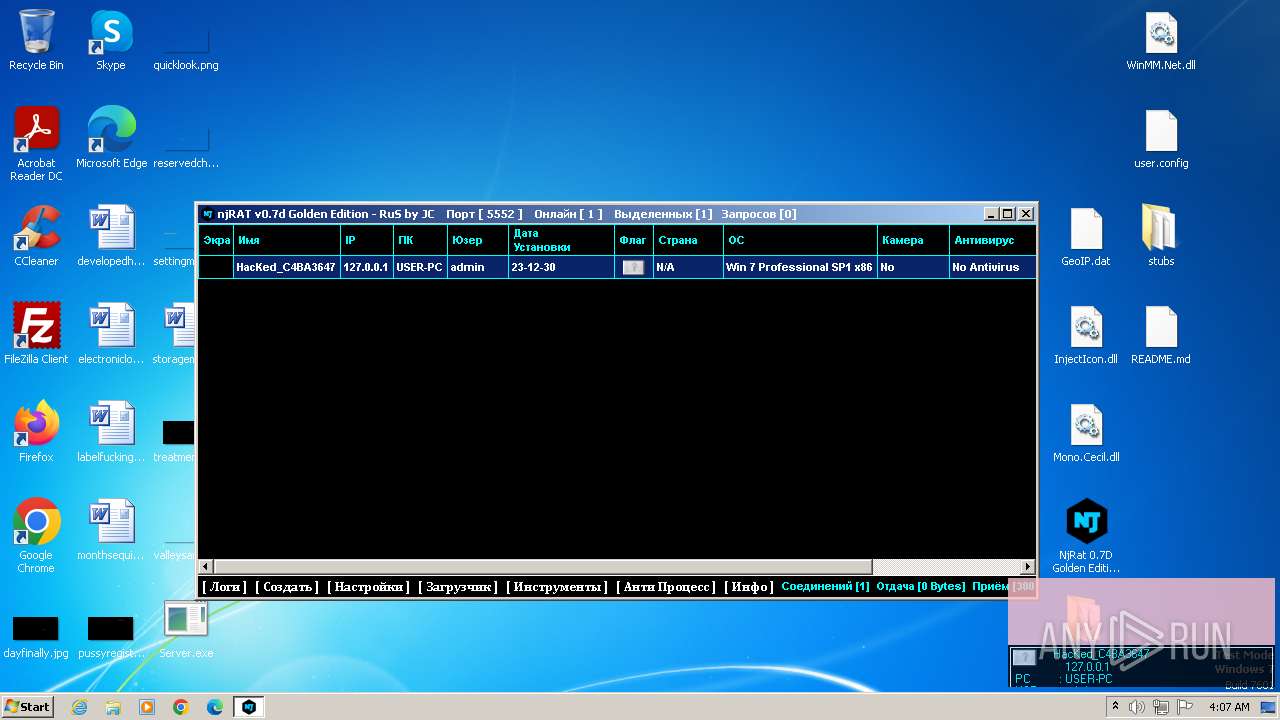This screenshot has height=720, width=1280.
Task: Click the 127.0.0.1 IP cell
Action: coord(366,267)
